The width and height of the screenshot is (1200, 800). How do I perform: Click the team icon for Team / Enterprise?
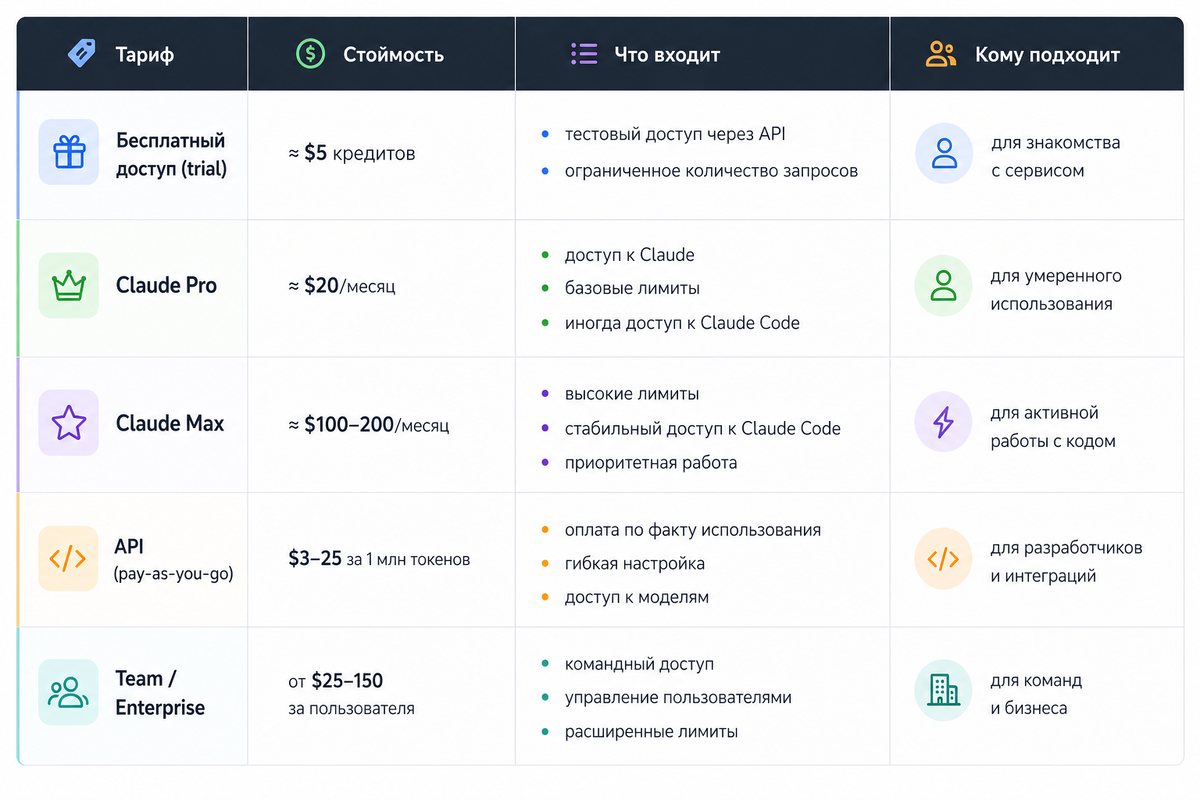pyautogui.click(x=69, y=692)
